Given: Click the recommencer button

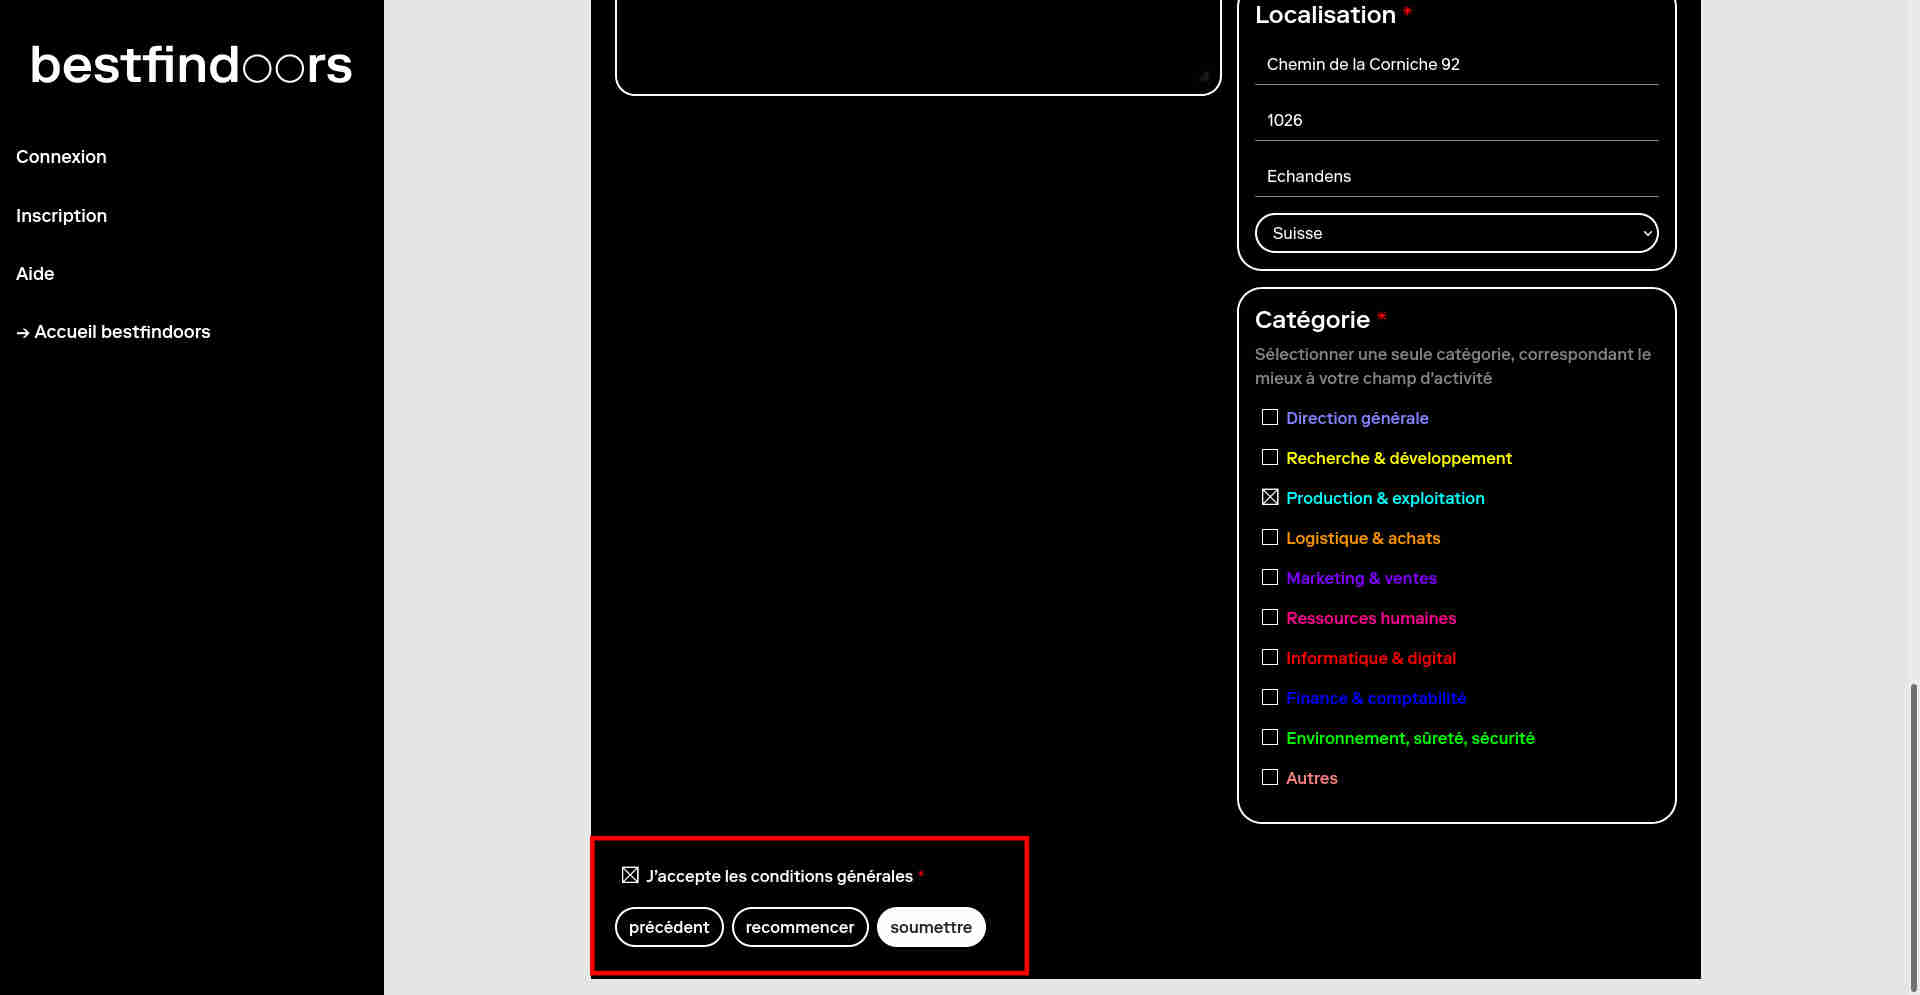Looking at the screenshot, I should [800, 927].
